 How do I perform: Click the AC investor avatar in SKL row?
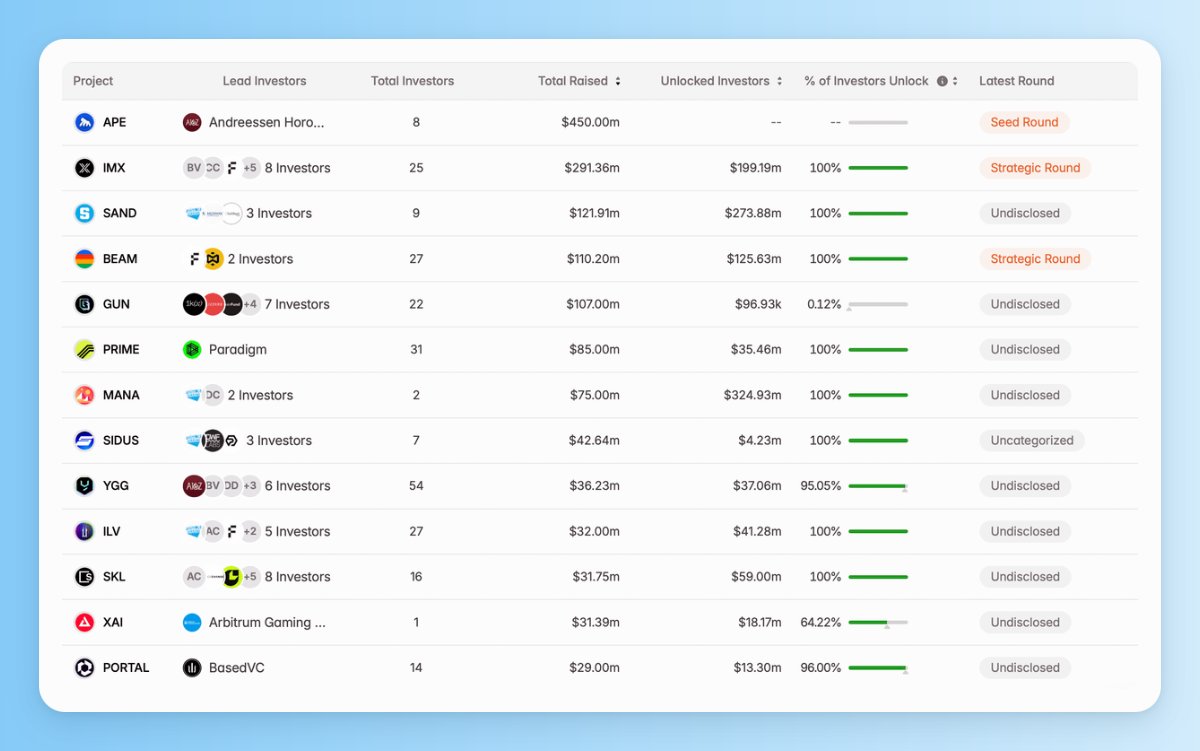(x=194, y=577)
